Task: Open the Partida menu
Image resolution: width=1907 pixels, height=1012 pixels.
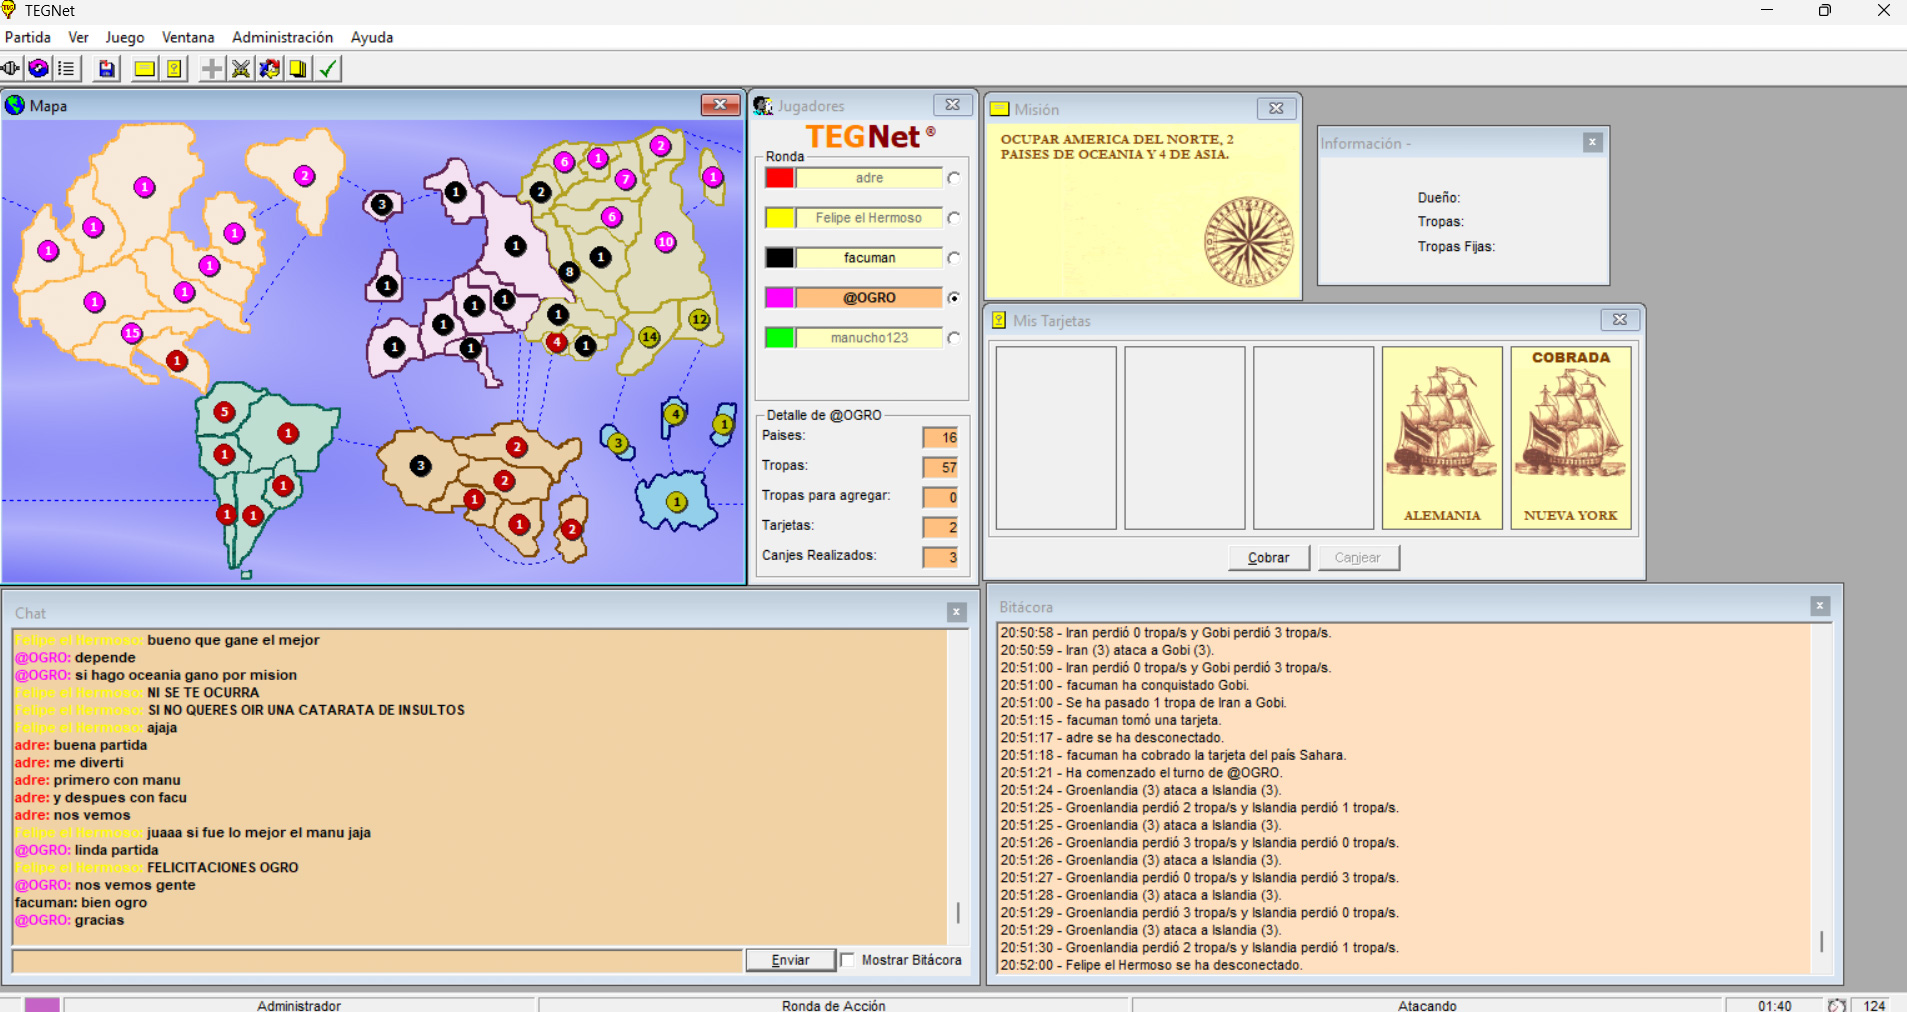Action: click(x=28, y=37)
